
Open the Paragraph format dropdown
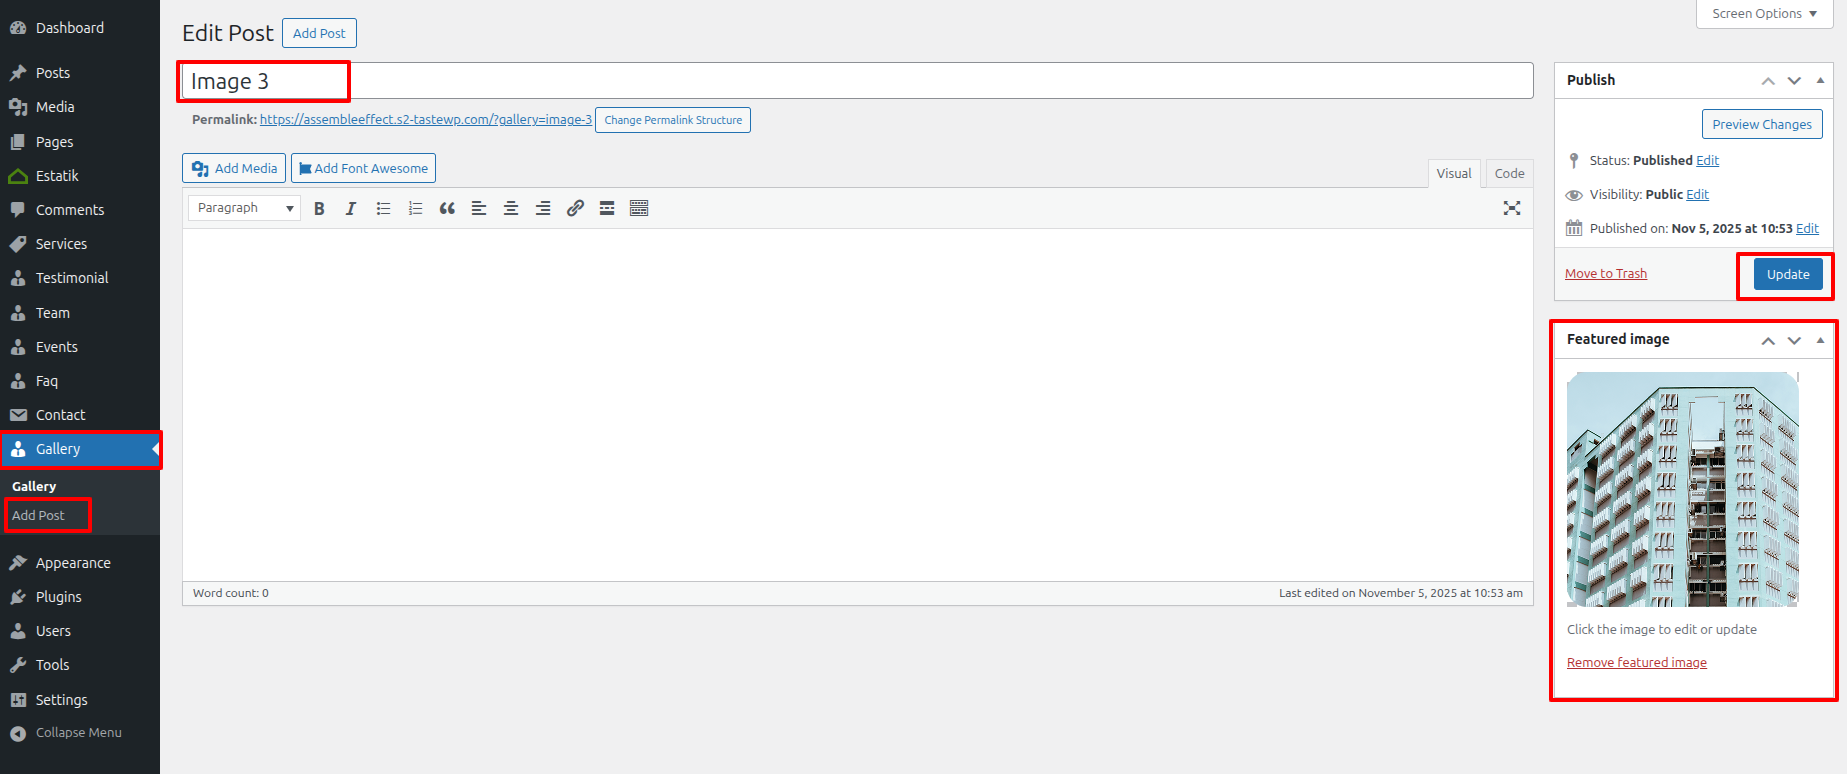244,208
